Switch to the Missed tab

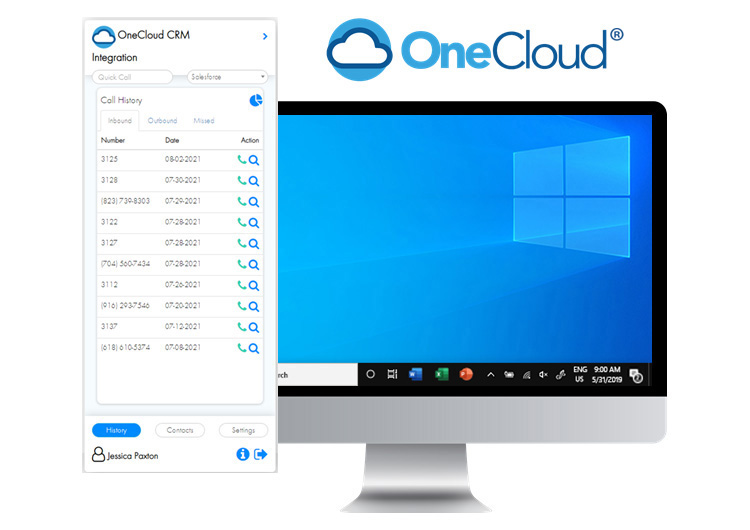click(204, 121)
